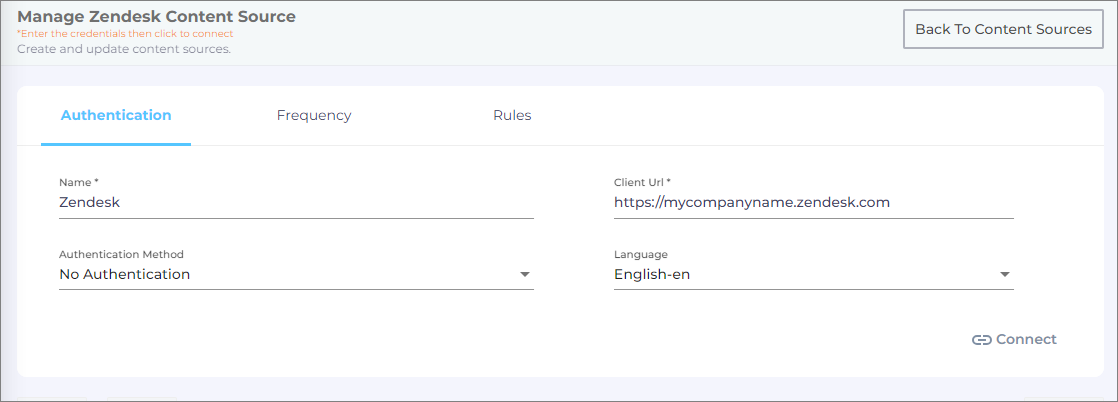Choose the English-en language combo box
The image size is (1118, 402).
(x=814, y=274)
